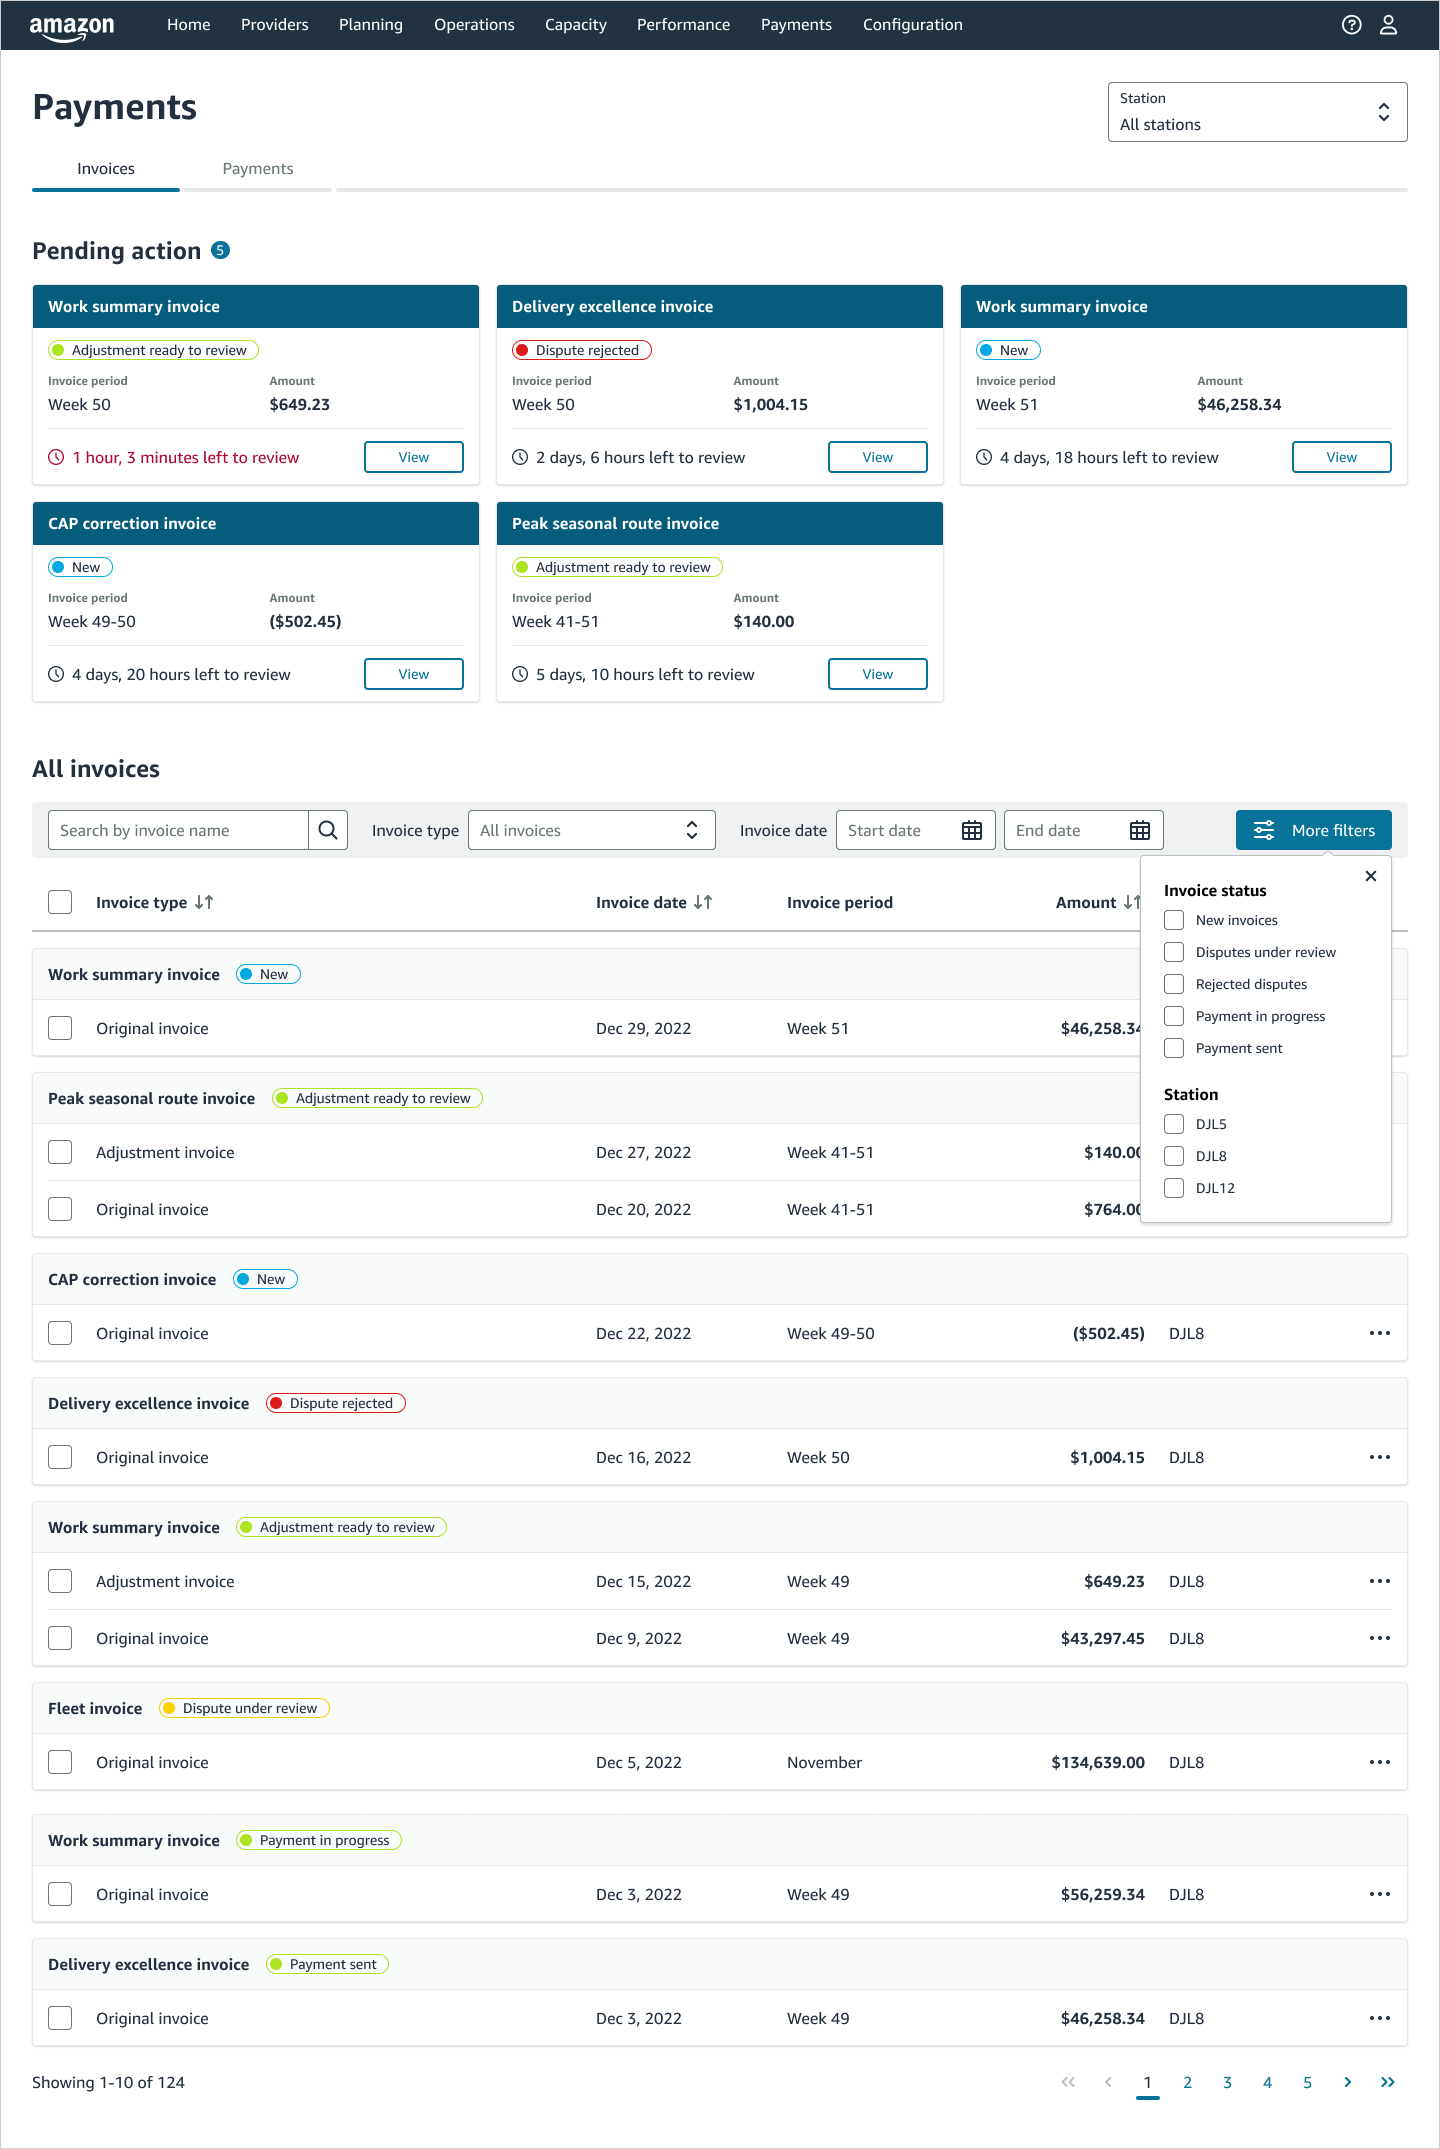
Task: Open the Providers menu
Action: (275, 25)
